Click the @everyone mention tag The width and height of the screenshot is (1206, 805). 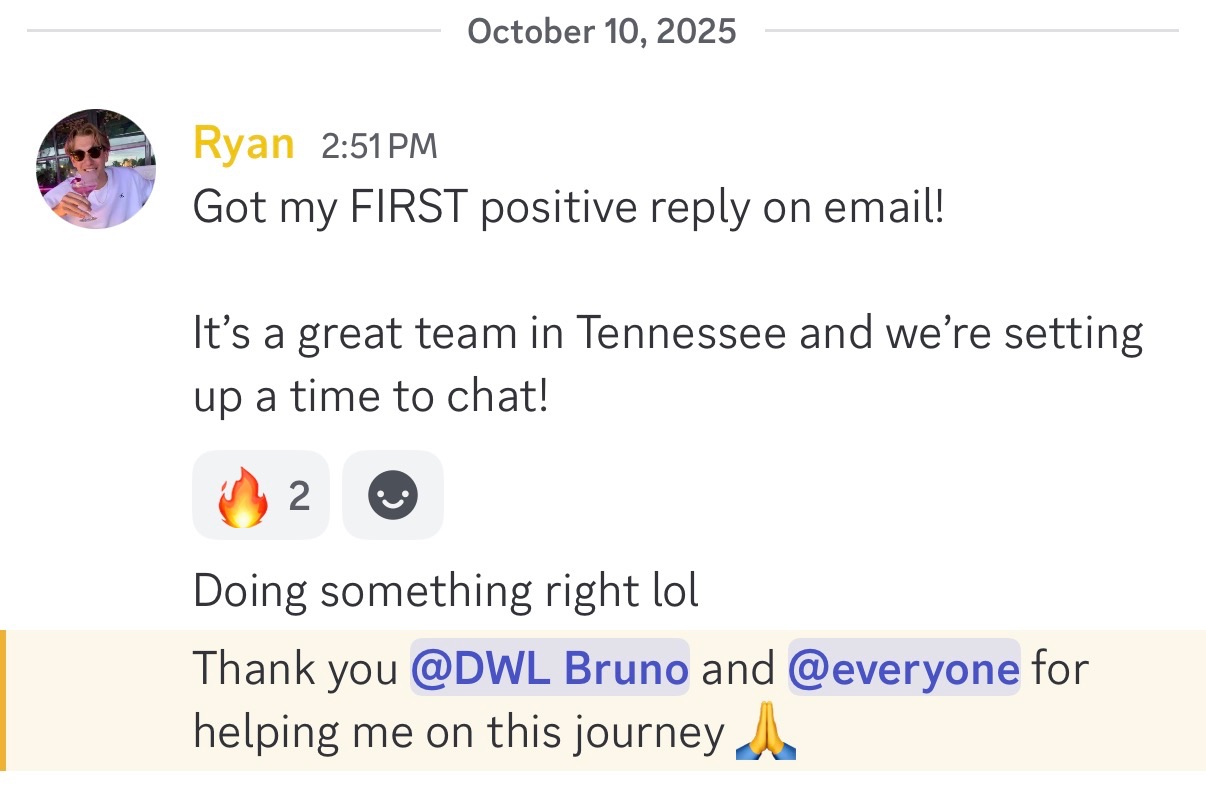[x=904, y=667]
